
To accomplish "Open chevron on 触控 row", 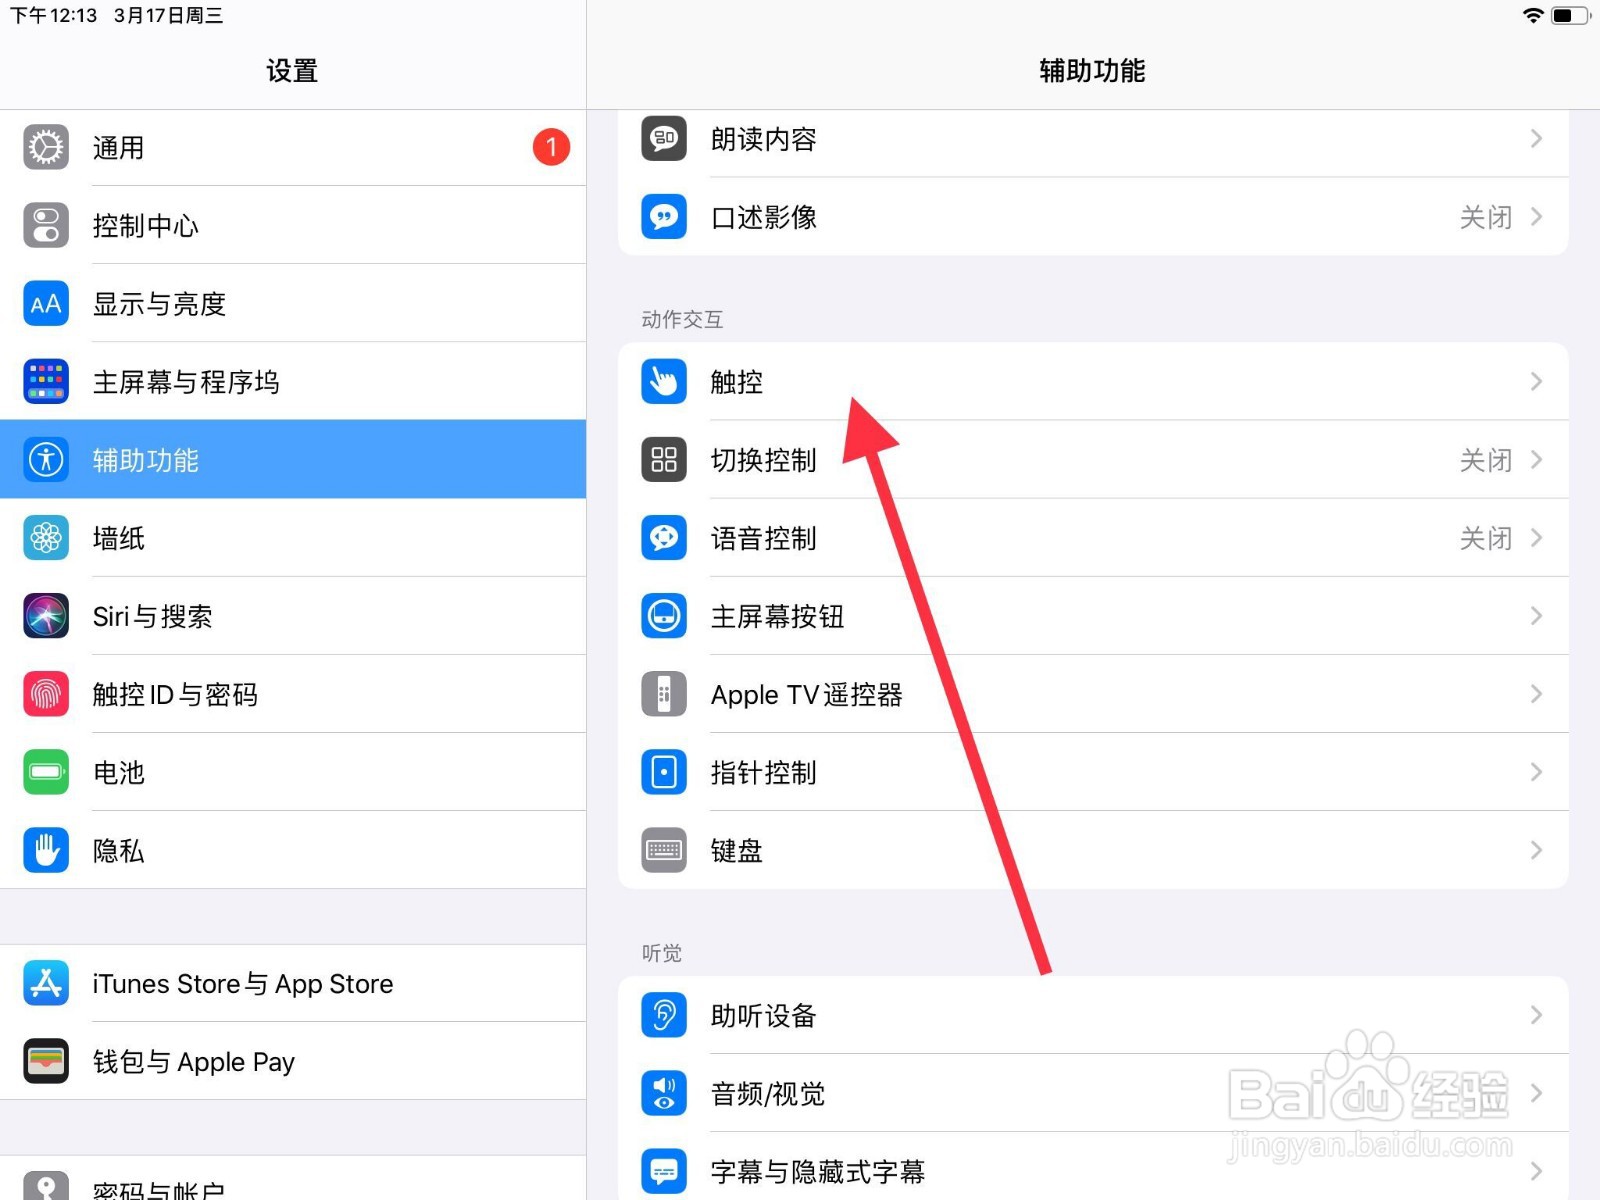I will 1537,381.
